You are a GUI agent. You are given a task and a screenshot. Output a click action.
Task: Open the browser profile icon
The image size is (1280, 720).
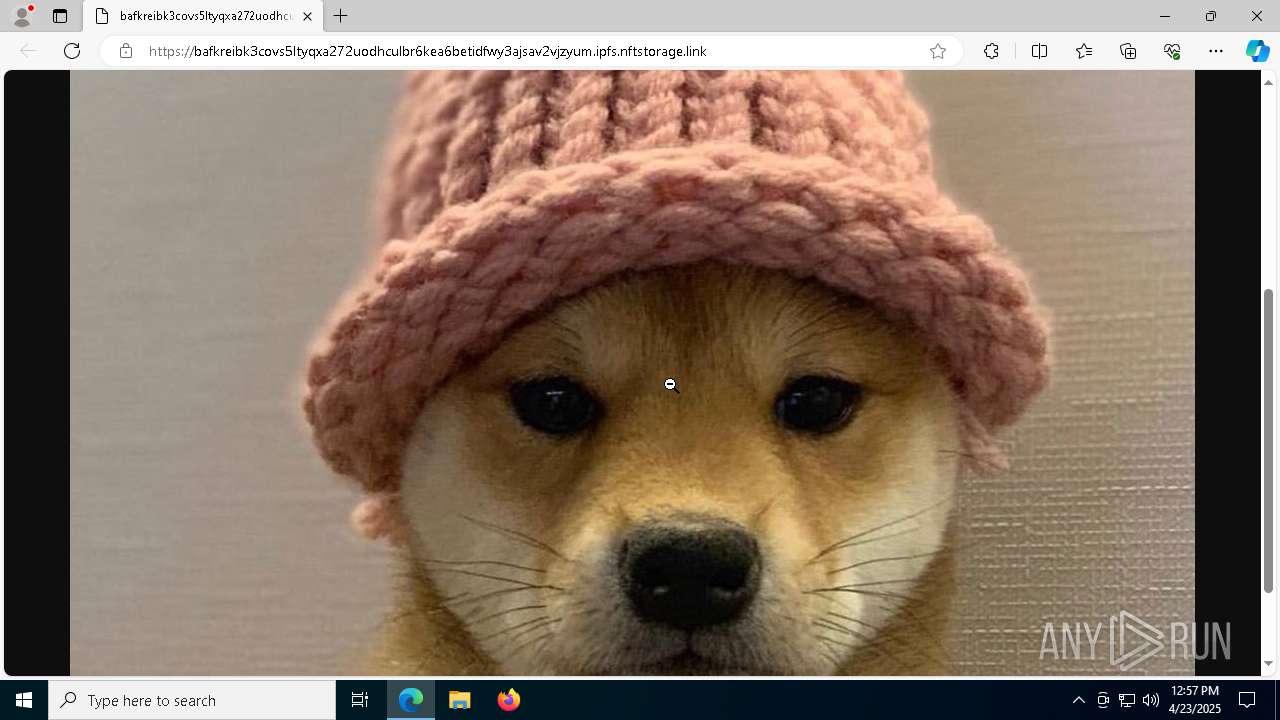[x=22, y=16]
